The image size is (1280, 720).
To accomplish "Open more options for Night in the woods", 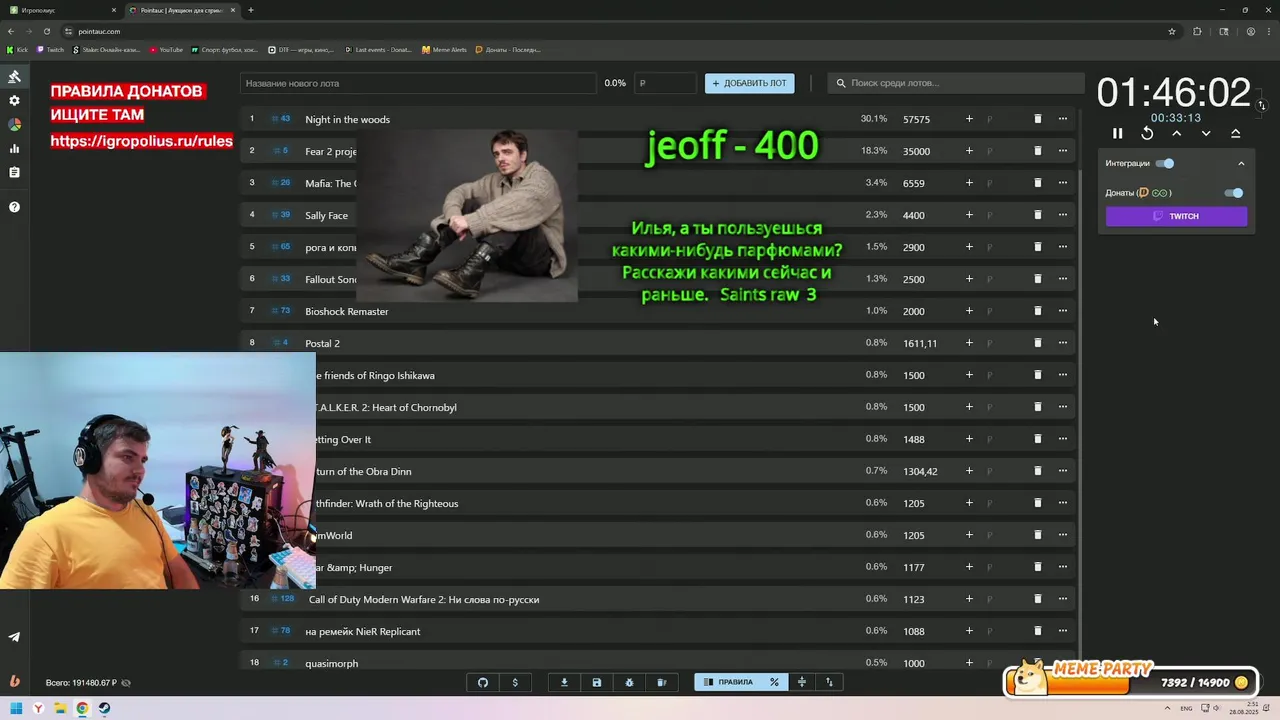I will 1063,119.
